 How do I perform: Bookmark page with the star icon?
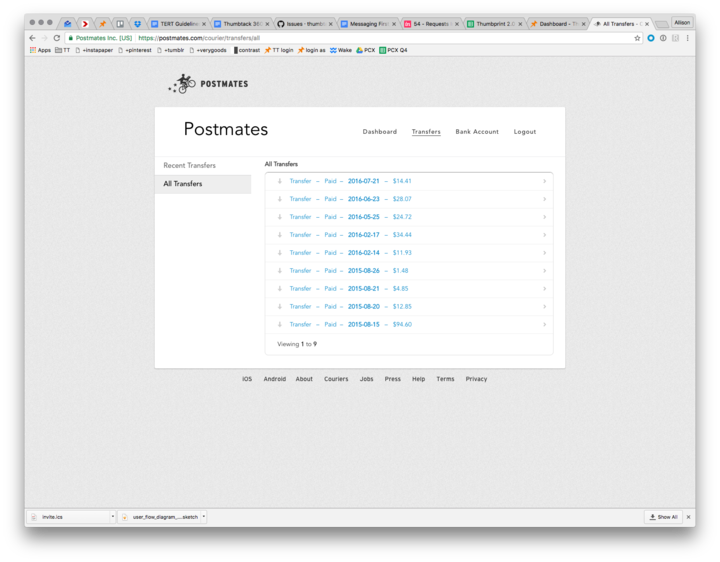[637, 38]
